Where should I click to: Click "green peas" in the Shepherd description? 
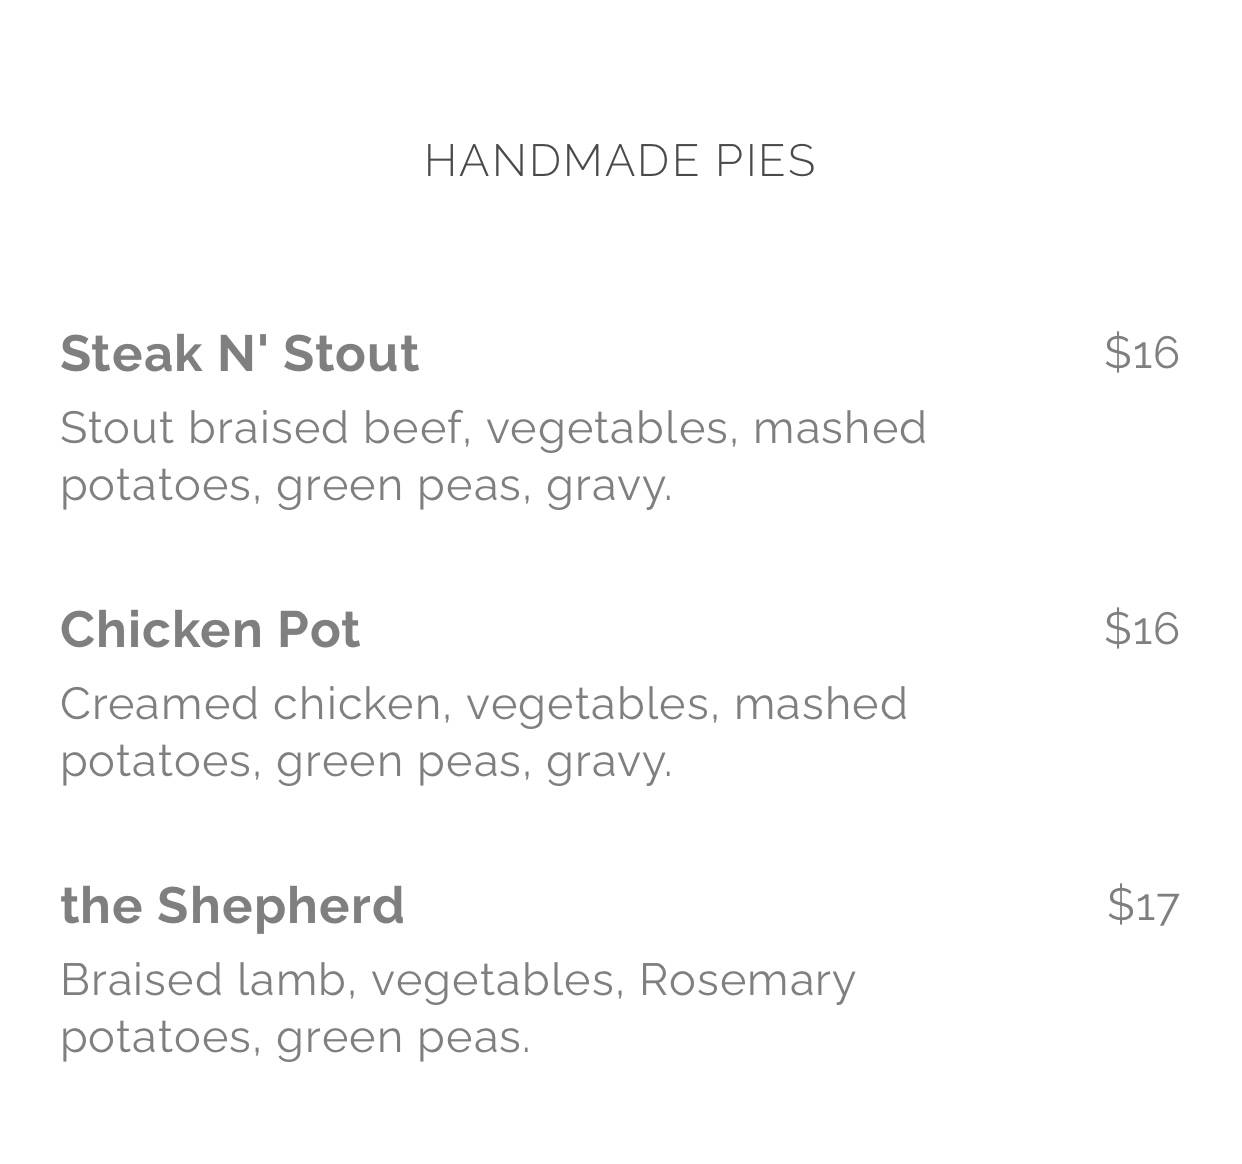click(x=400, y=1038)
